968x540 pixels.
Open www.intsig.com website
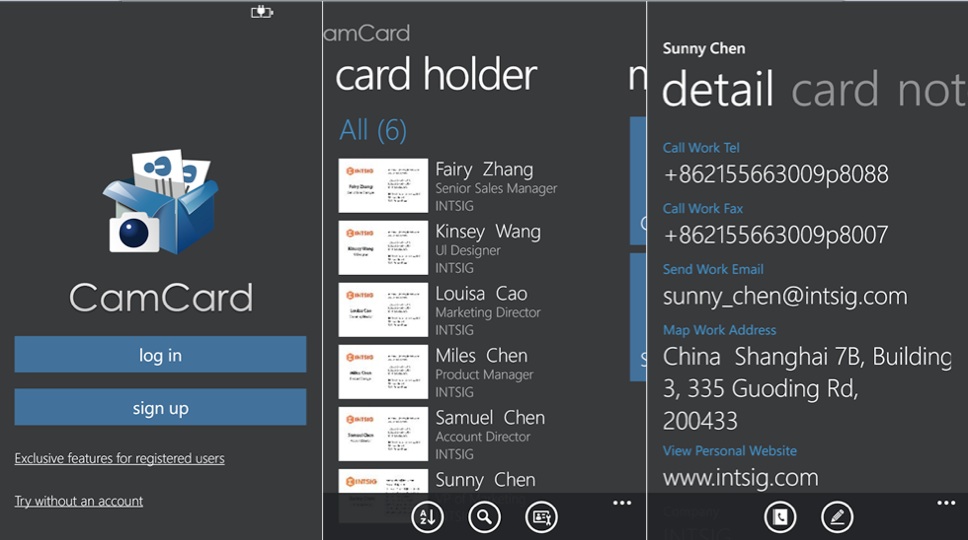[x=740, y=478]
